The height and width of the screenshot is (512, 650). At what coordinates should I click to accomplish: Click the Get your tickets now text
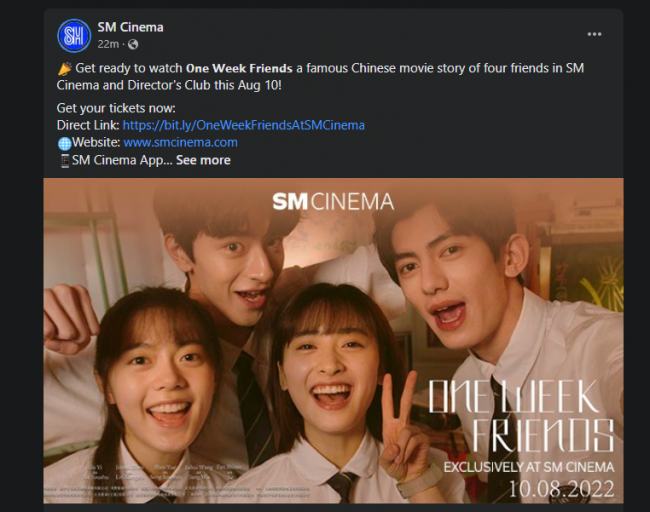[116, 108]
